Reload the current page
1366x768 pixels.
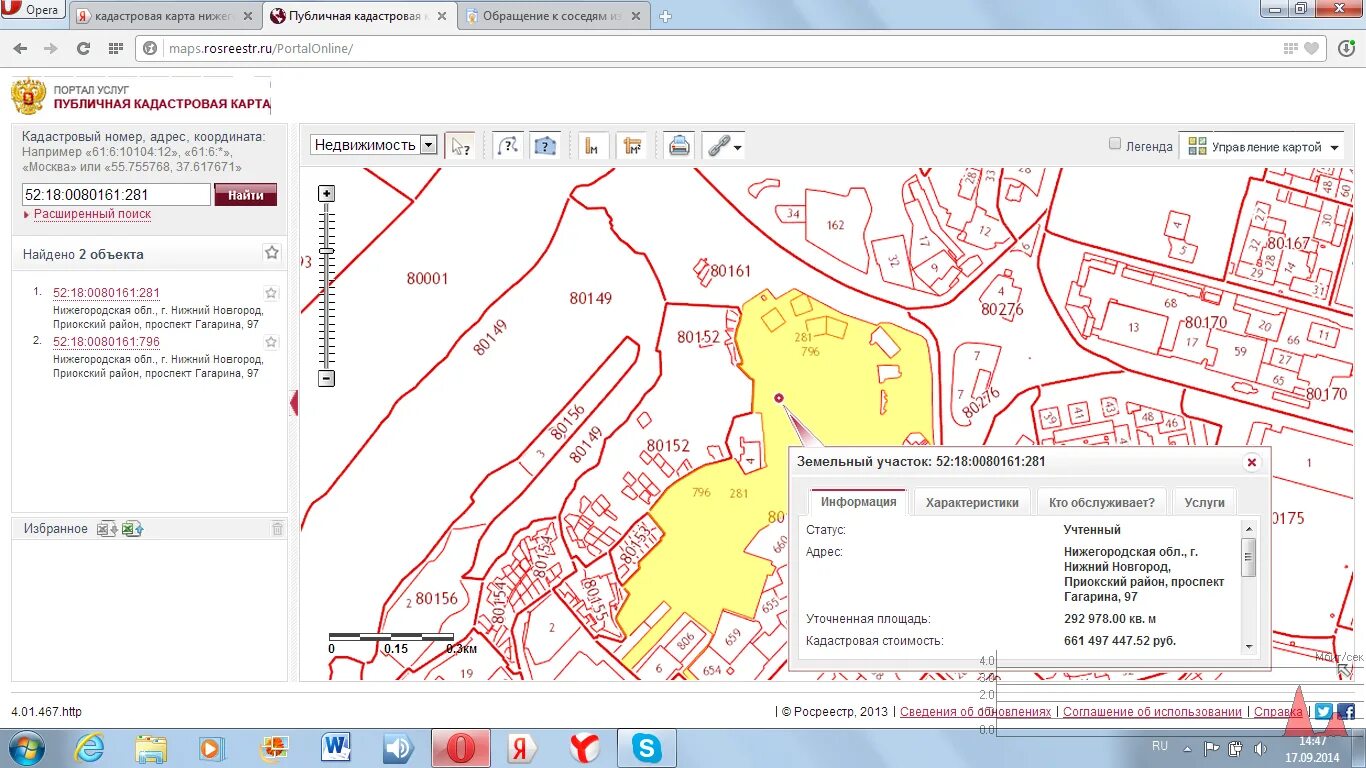click(83, 48)
